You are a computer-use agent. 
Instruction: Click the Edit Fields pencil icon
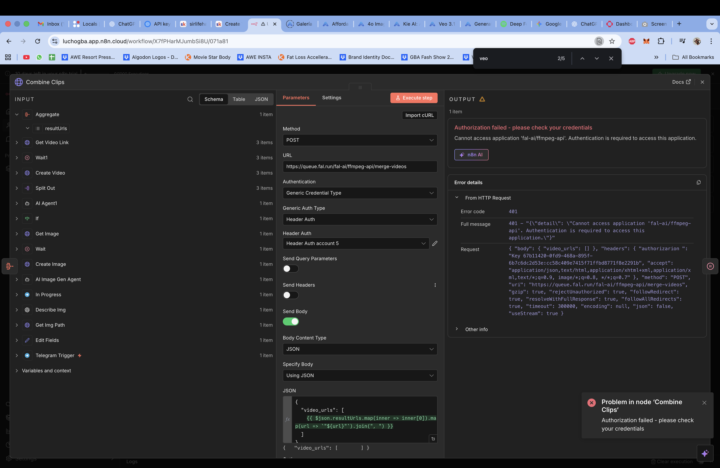[x=27, y=340]
